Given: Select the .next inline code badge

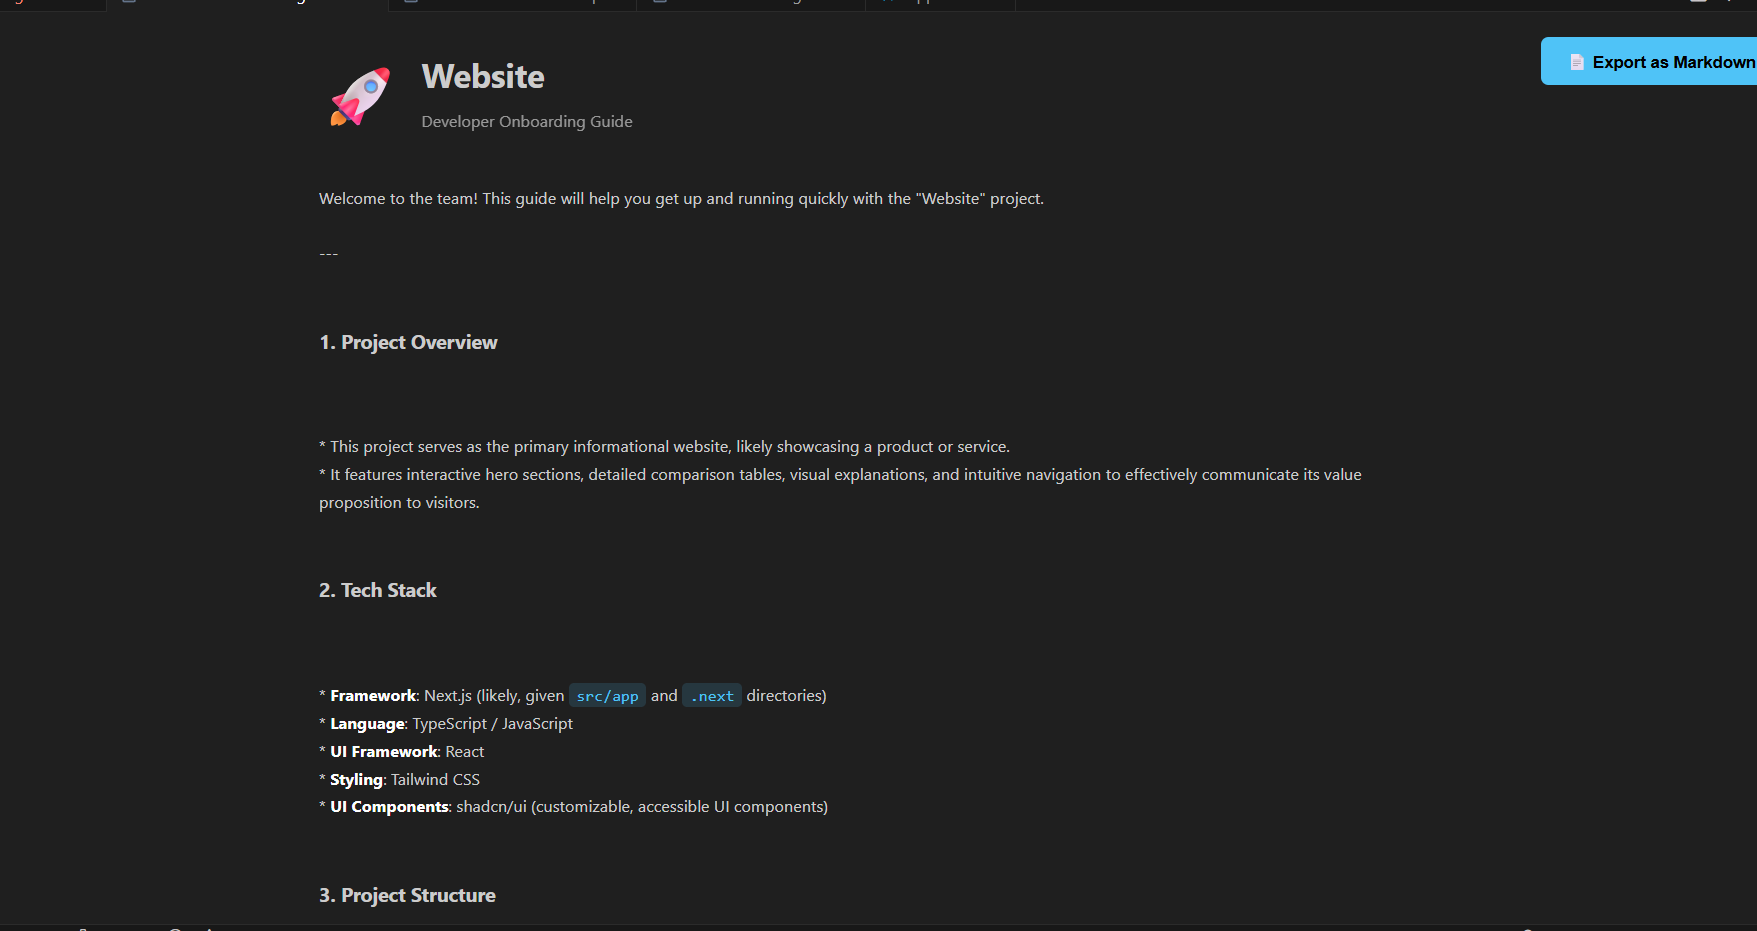Looking at the screenshot, I should click(711, 695).
